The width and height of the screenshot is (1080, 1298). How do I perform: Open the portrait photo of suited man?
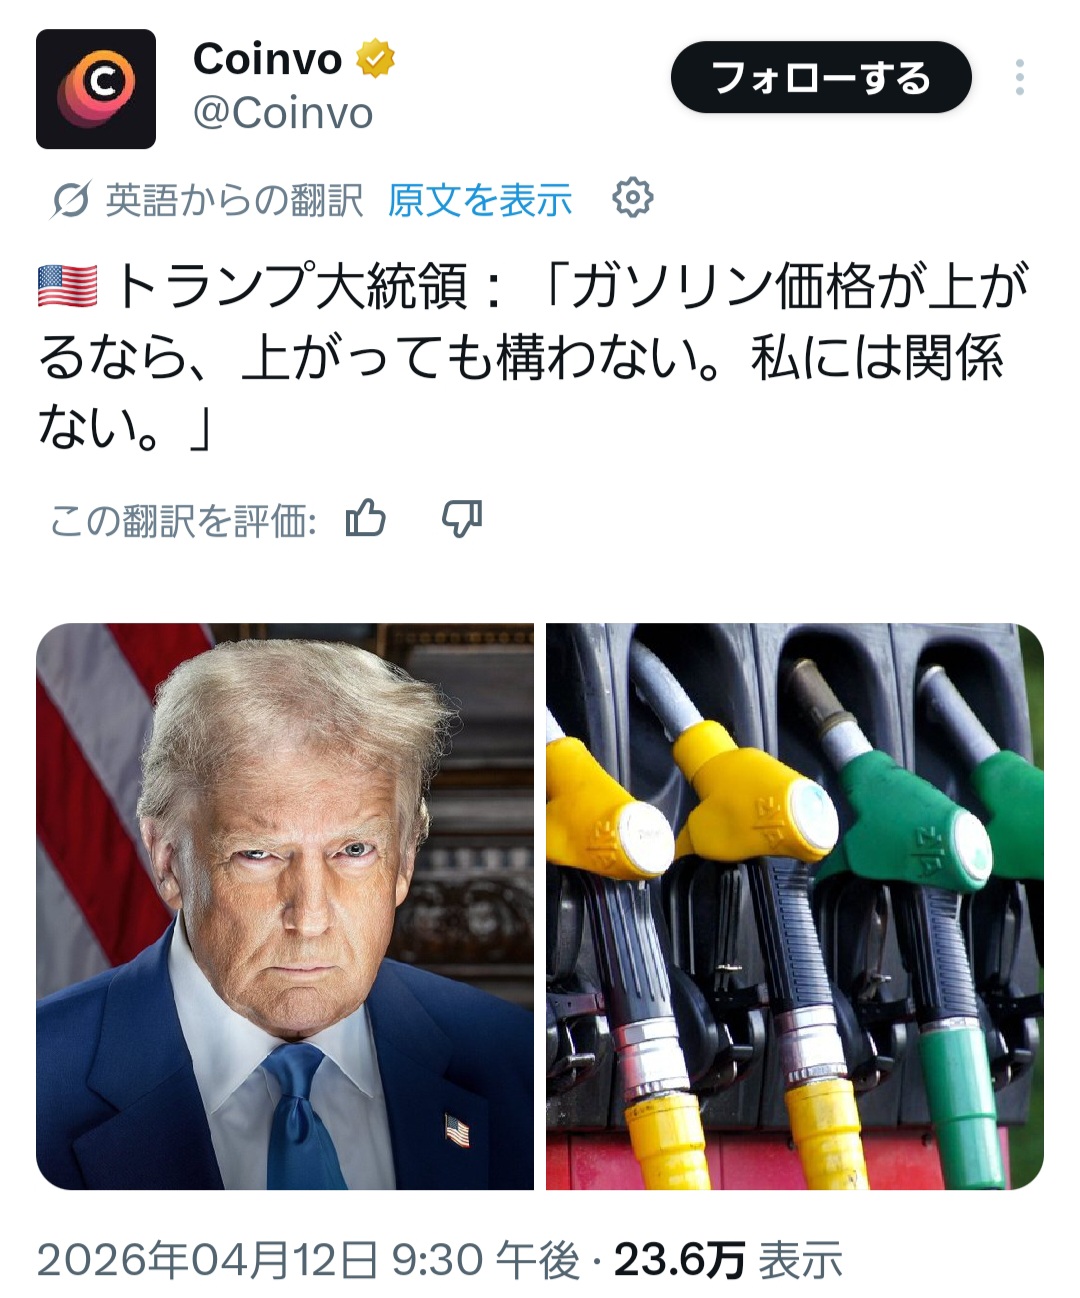pos(285,906)
